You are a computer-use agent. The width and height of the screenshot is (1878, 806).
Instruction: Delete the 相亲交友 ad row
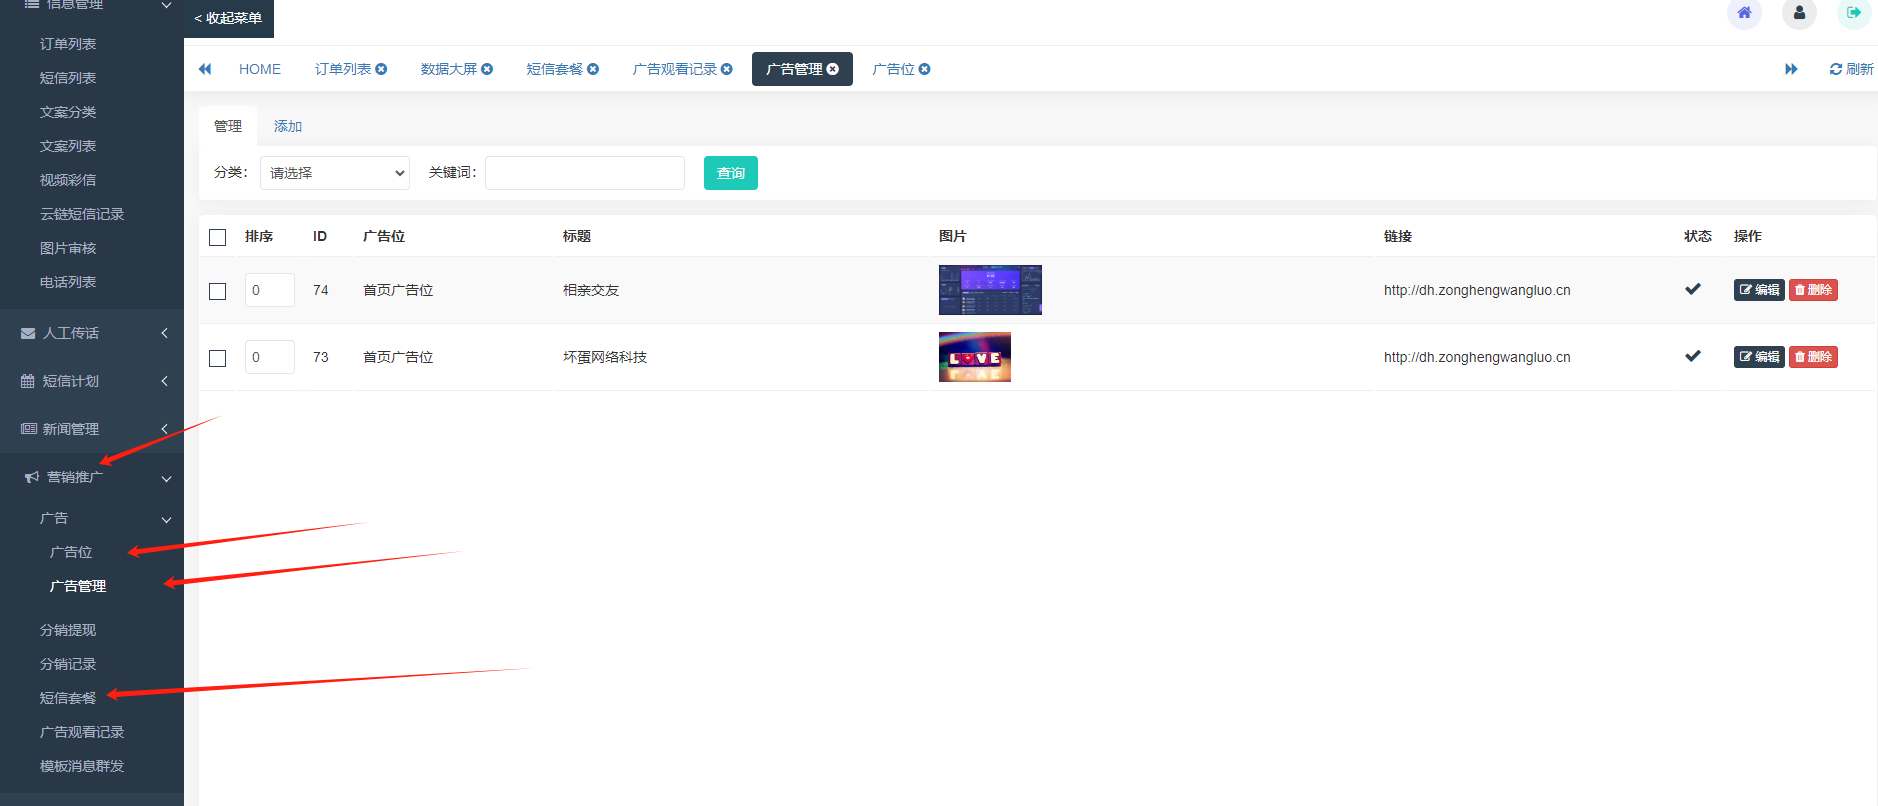click(x=1813, y=290)
